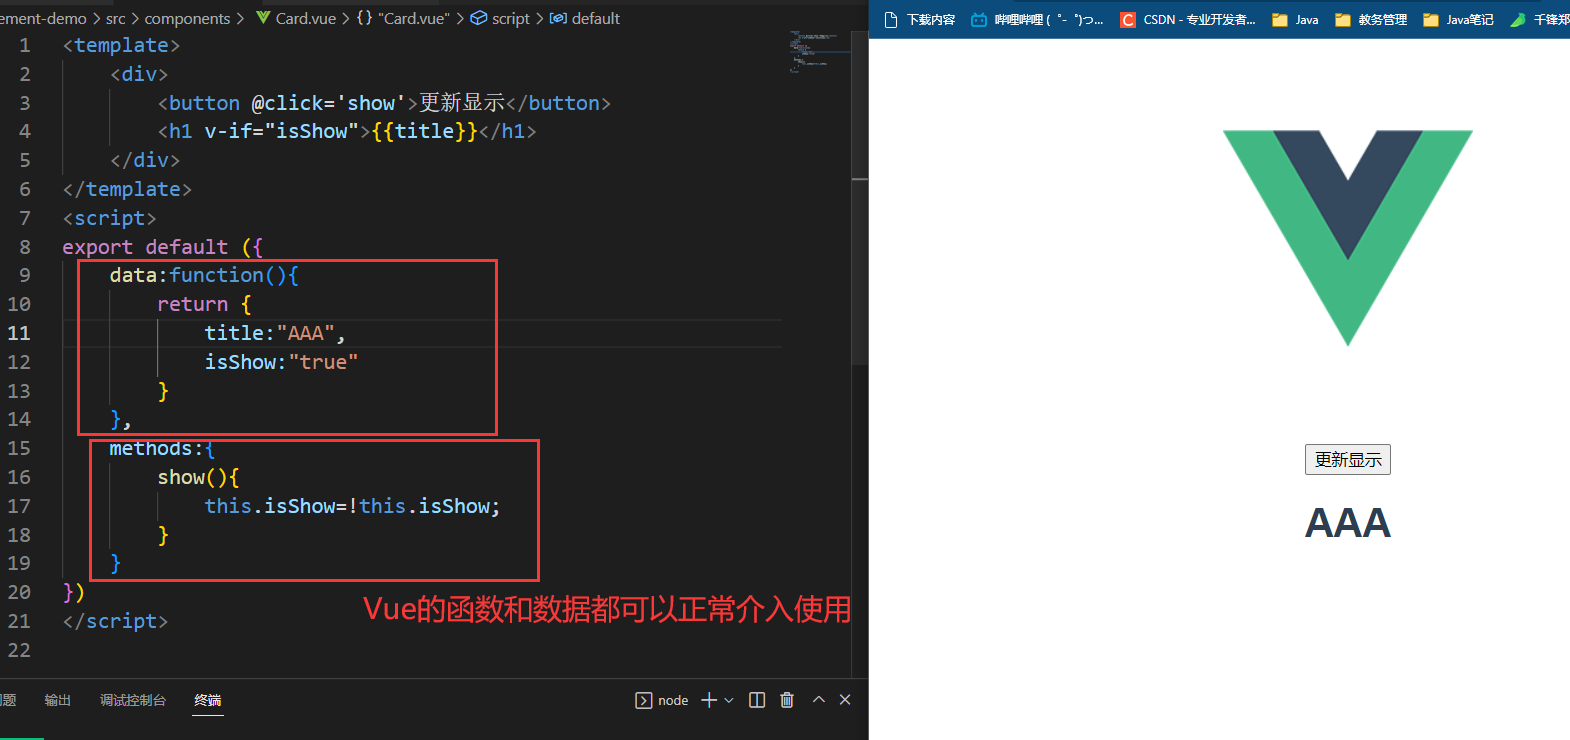Image resolution: width=1570 pixels, height=740 pixels.
Task: Select the 终端 panel tab
Action: pos(208,700)
